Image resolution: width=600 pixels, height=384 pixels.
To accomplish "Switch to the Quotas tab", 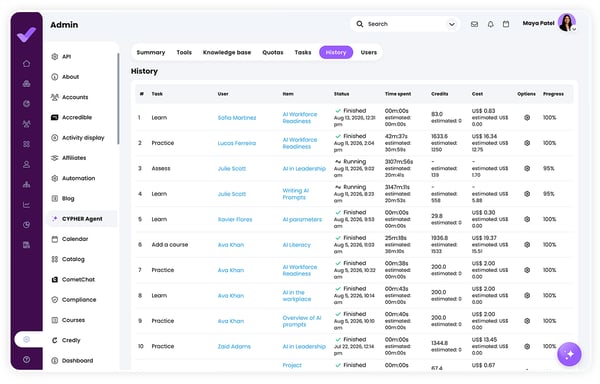I will click(273, 52).
